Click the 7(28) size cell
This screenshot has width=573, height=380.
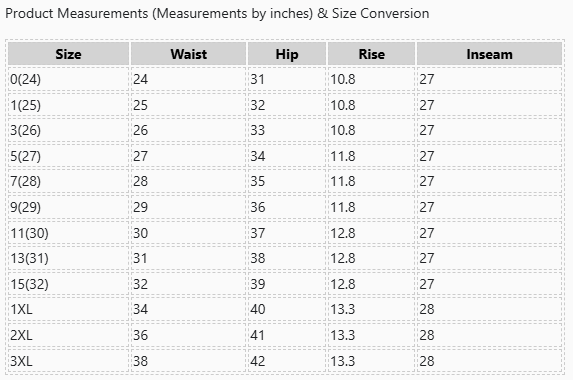pos(69,181)
